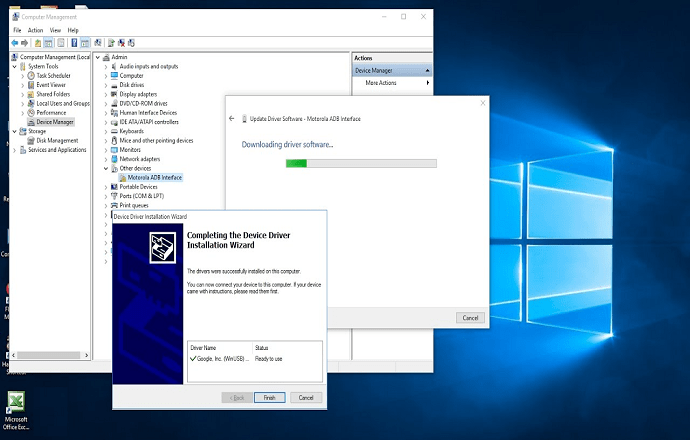Click Cancel in Device Driver Installation Wizard
Screen dimensions: 690x440
[306, 397]
